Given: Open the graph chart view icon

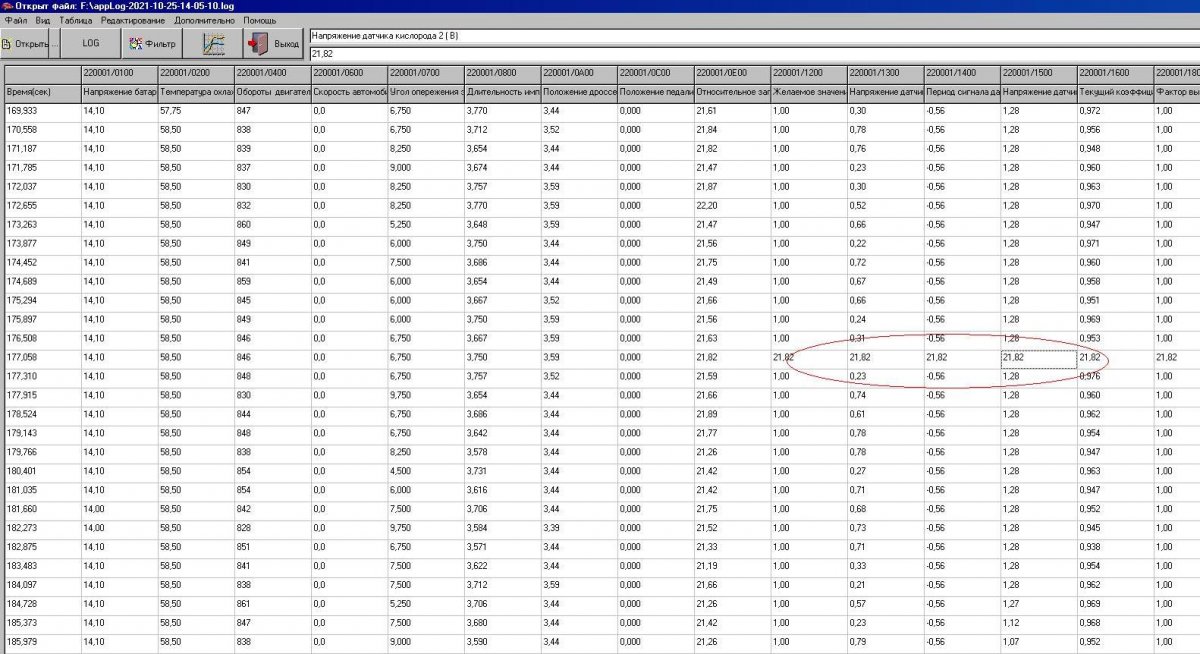Looking at the screenshot, I should click(x=213, y=44).
